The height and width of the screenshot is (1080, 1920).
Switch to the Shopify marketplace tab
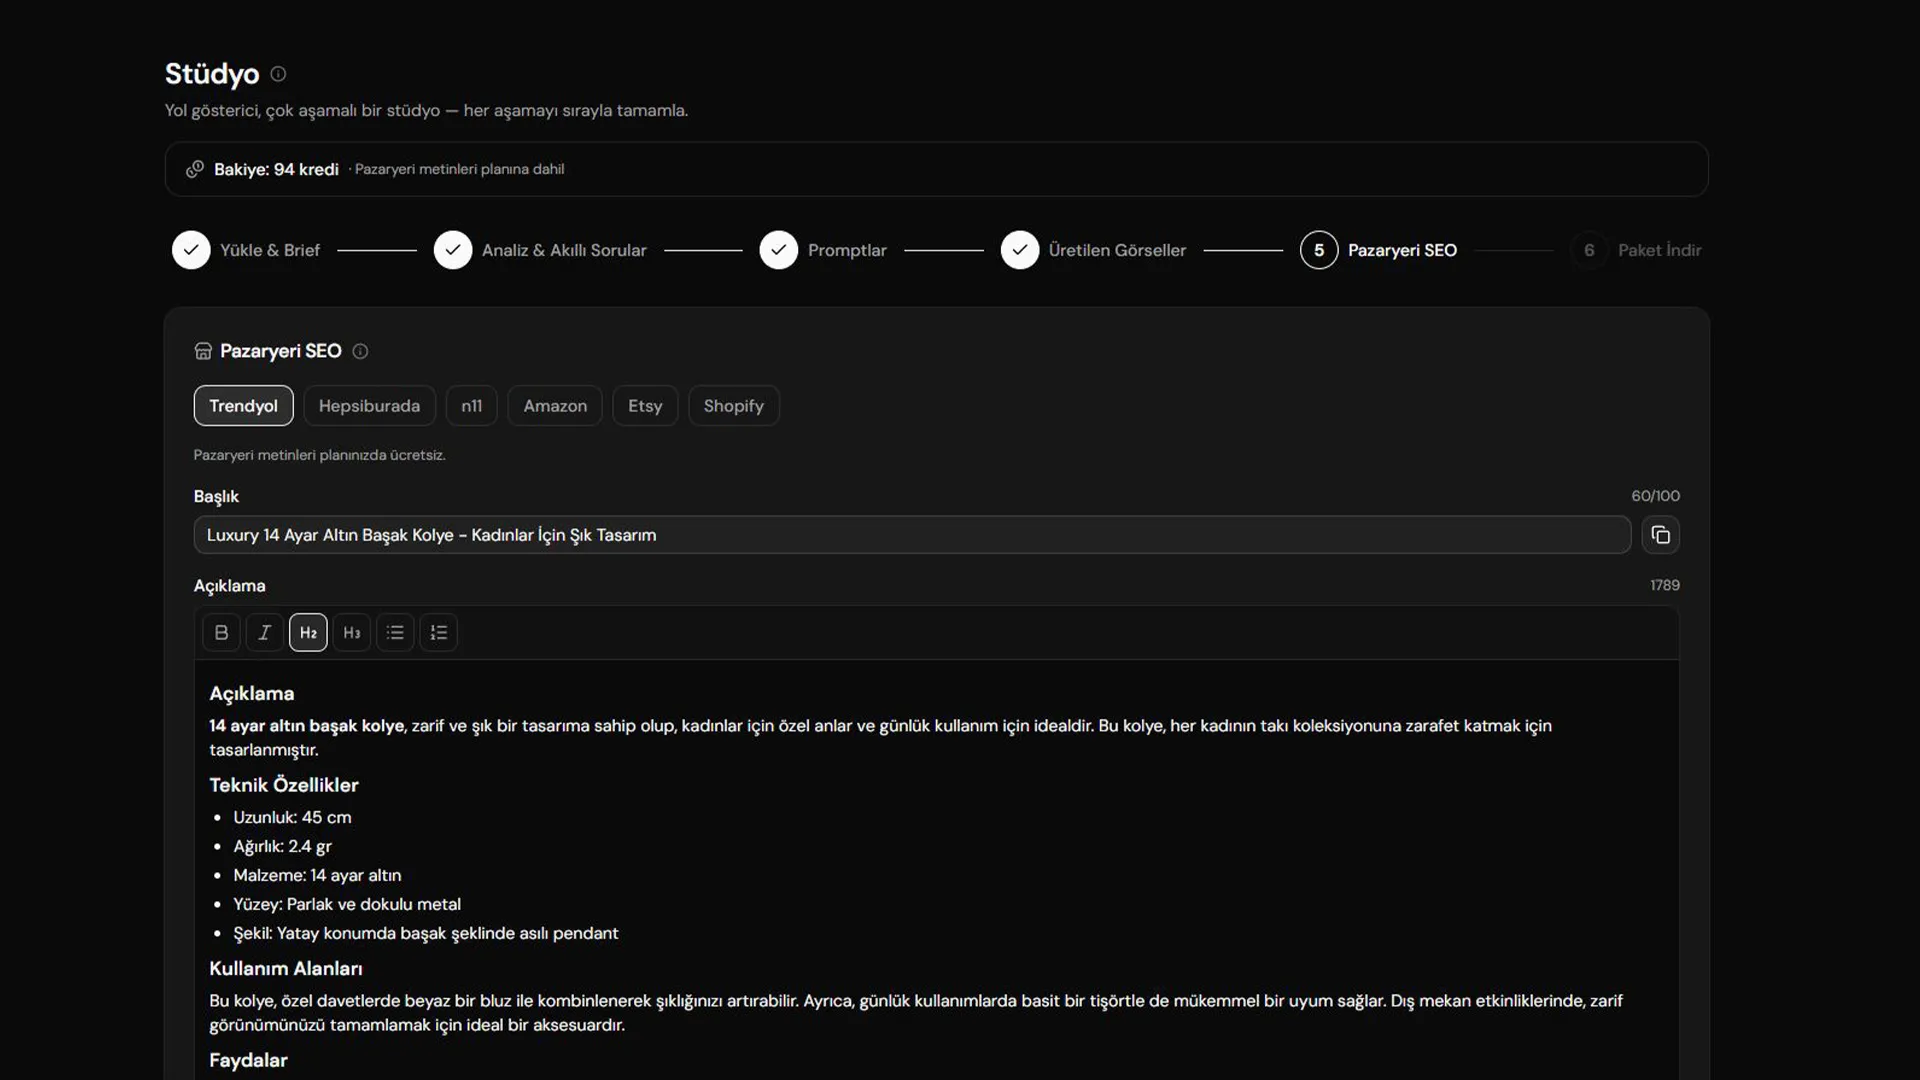click(733, 405)
